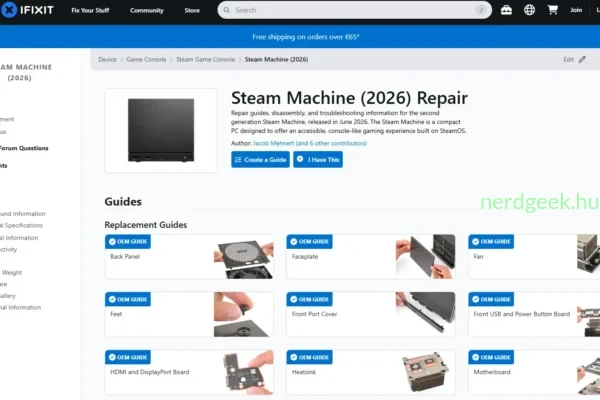Click the HDMI and DisplayPort Board thumbnail
Viewport: 600px width, 400px height.
pos(244,372)
